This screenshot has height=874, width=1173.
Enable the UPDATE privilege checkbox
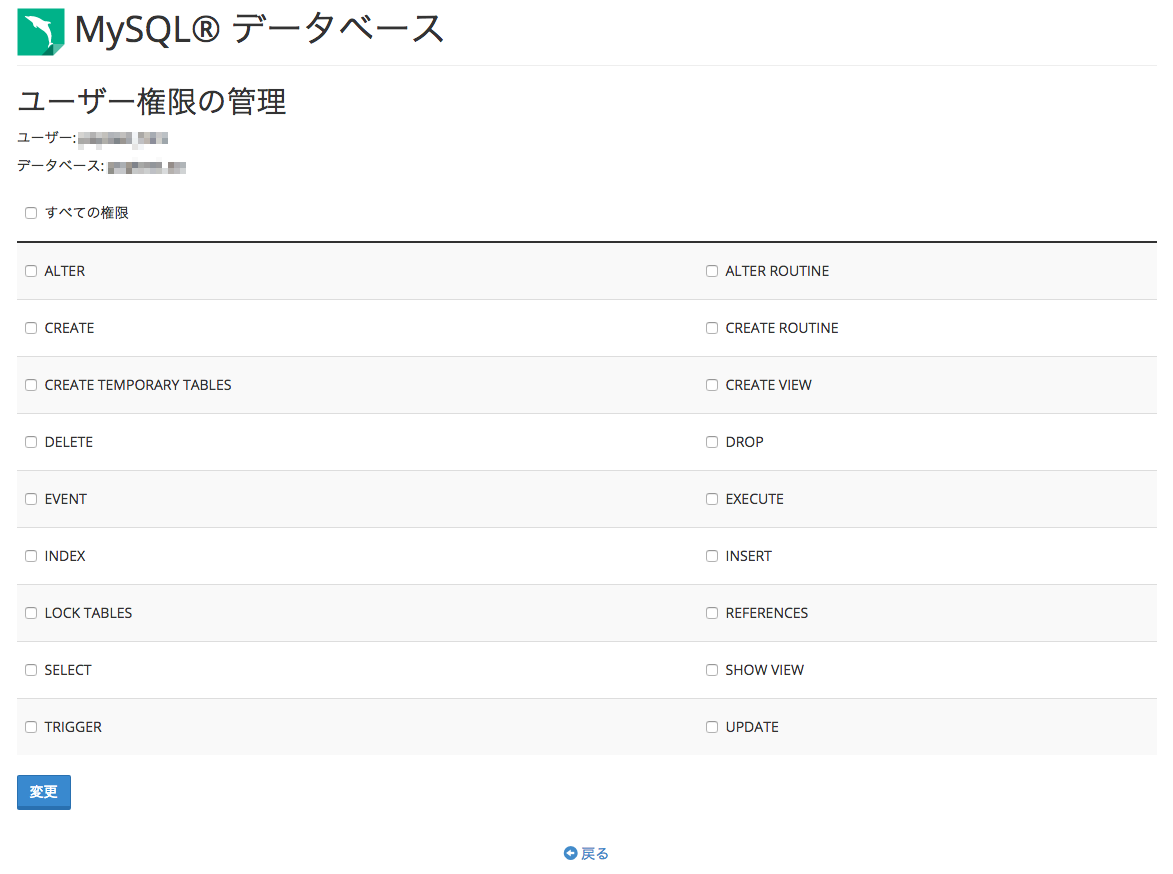712,727
